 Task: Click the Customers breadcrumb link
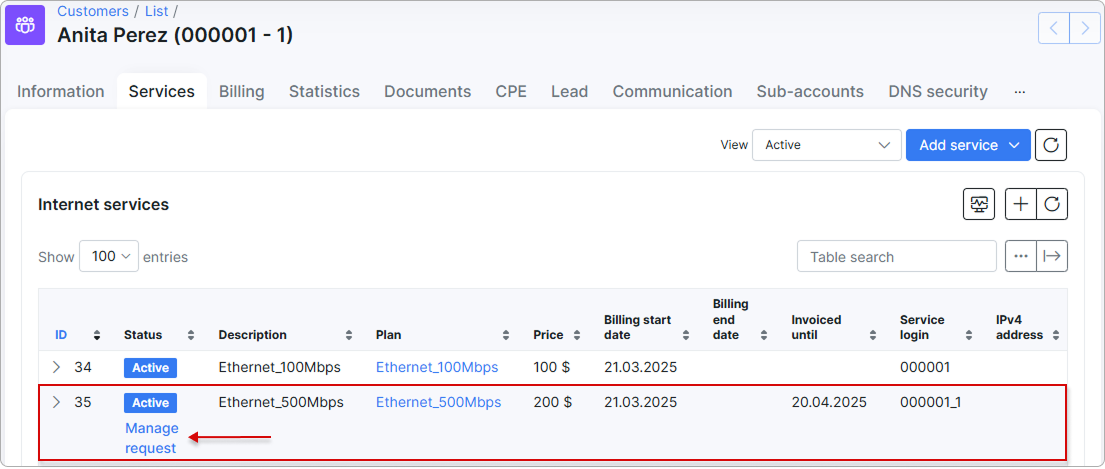(93, 11)
